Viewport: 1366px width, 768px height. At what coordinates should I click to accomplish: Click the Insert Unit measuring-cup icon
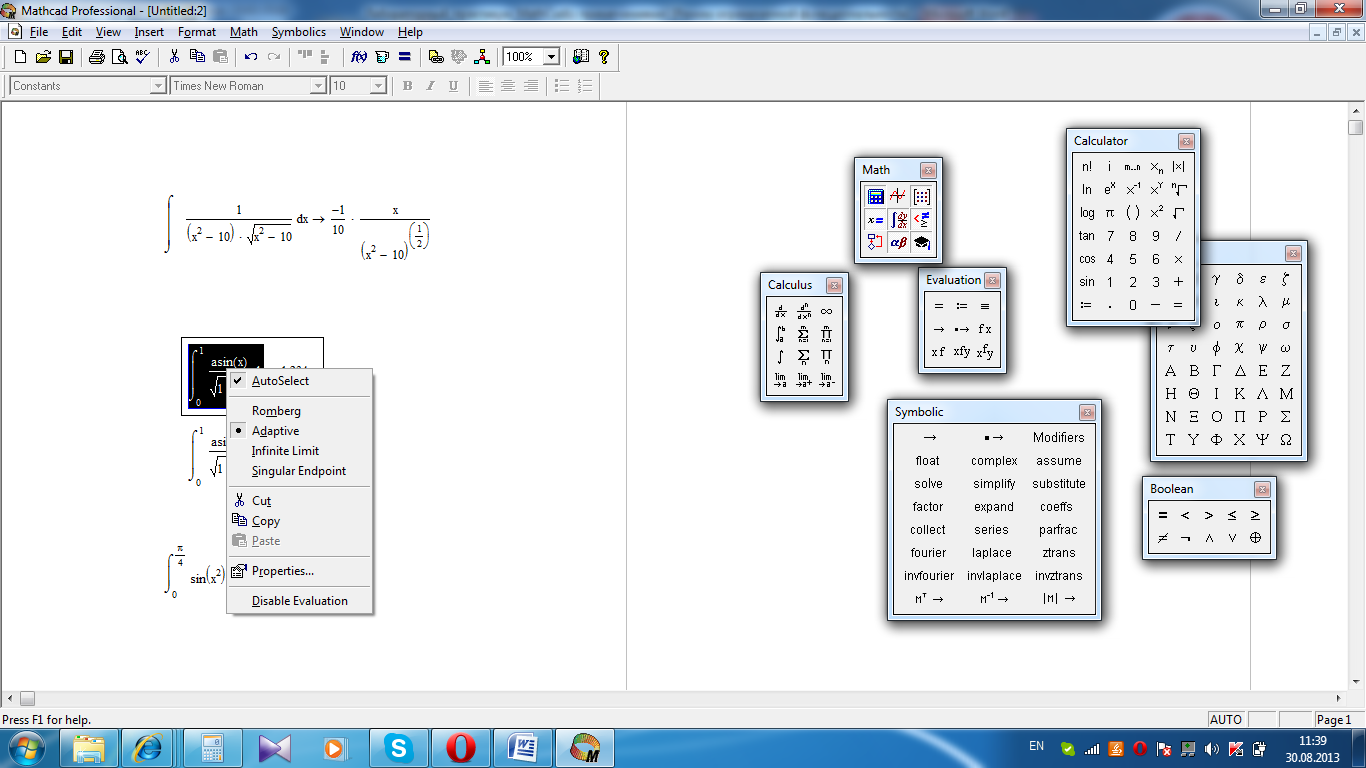pos(382,57)
